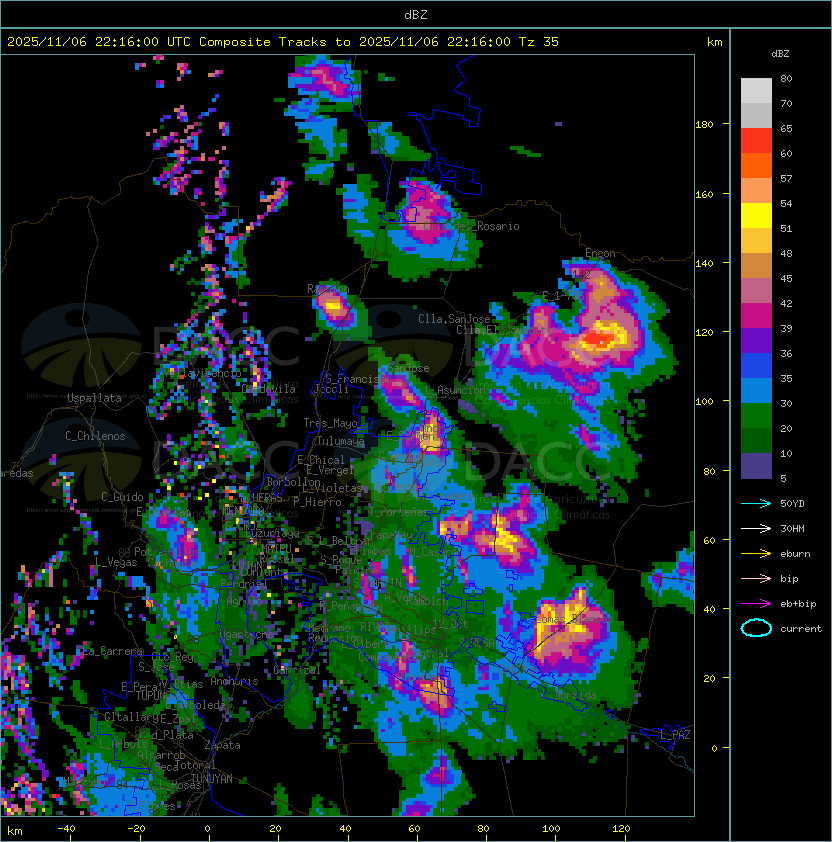Click the '12_Oct' place label

(450, 624)
